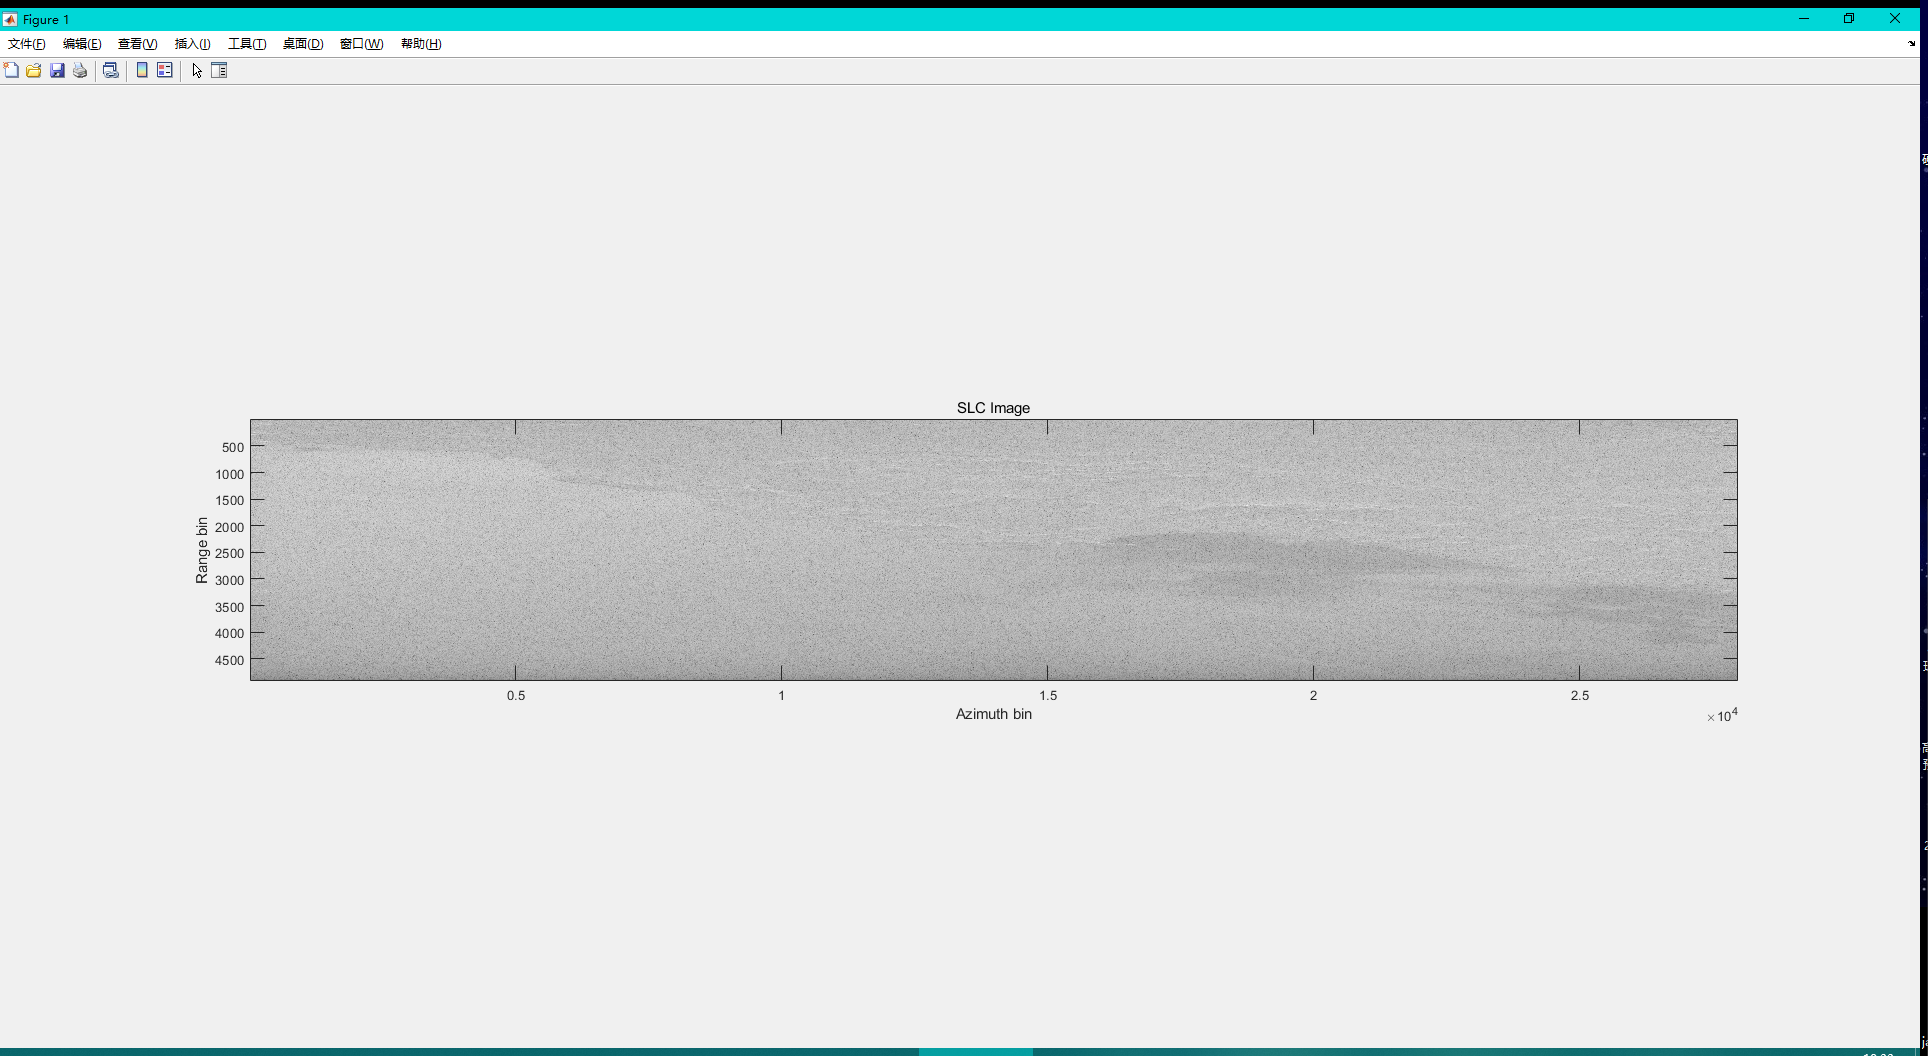
Task: Expand the 插入(I) menu
Action: tap(193, 44)
